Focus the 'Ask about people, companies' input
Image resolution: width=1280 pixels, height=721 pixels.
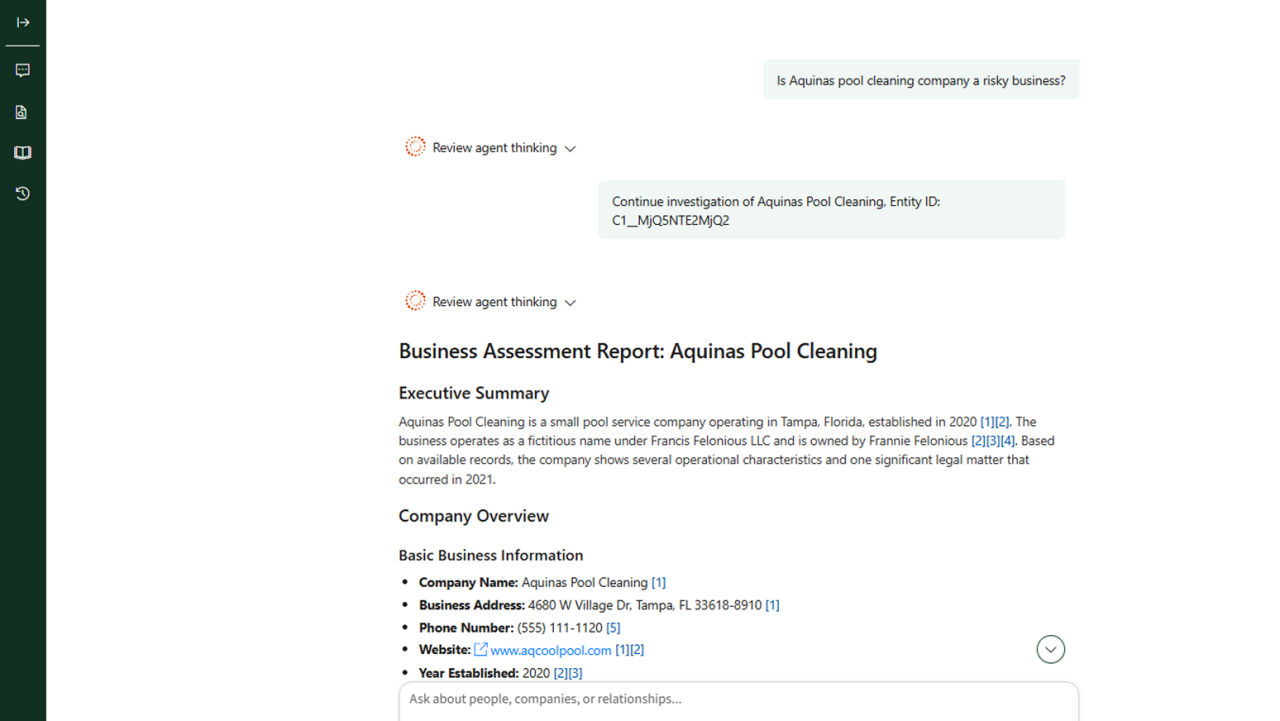[x=738, y=699]
